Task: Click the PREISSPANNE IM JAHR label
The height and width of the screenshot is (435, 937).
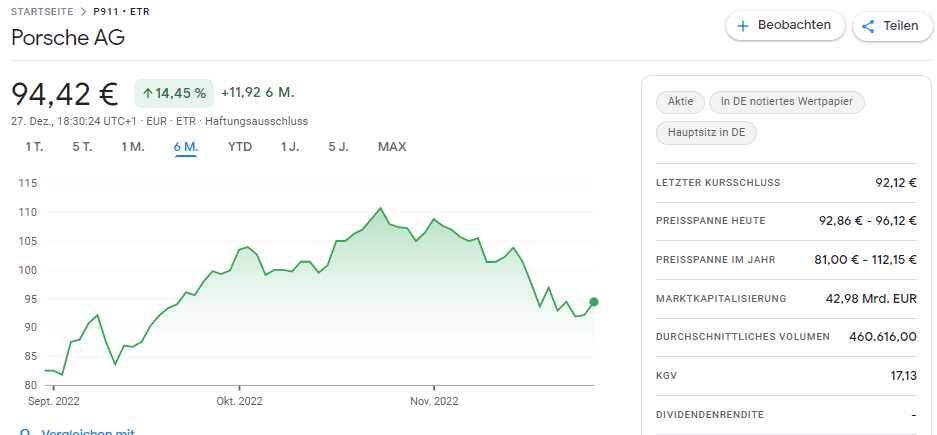Action: [x=715, y=260]
